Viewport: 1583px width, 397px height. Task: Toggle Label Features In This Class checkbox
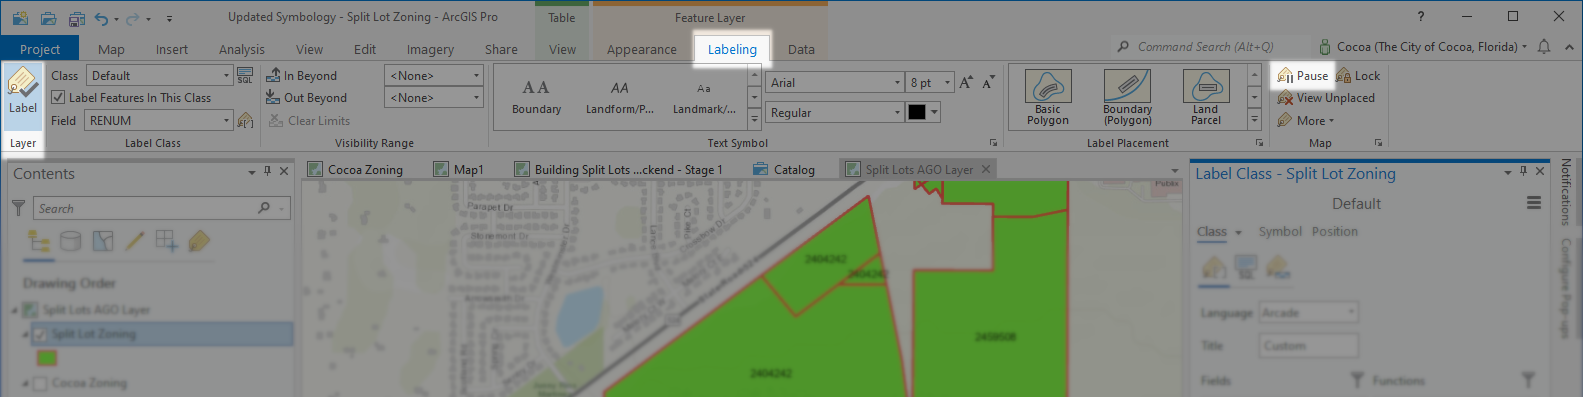[x=58, y=98]
